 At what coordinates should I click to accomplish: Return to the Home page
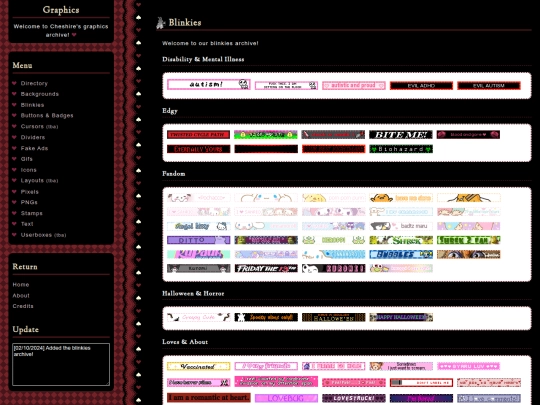pos(21,285)
